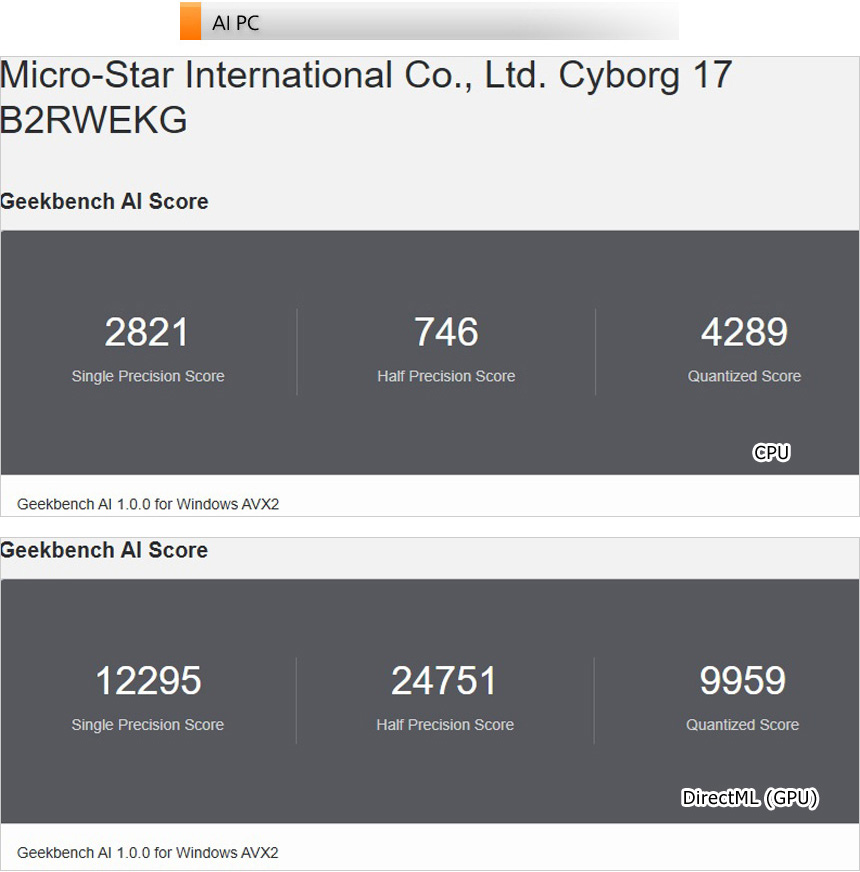860x872 pixels.
Task: Click the Micro-Star Cyborg 17 B2RWEKG title
Action: (366, 97)
